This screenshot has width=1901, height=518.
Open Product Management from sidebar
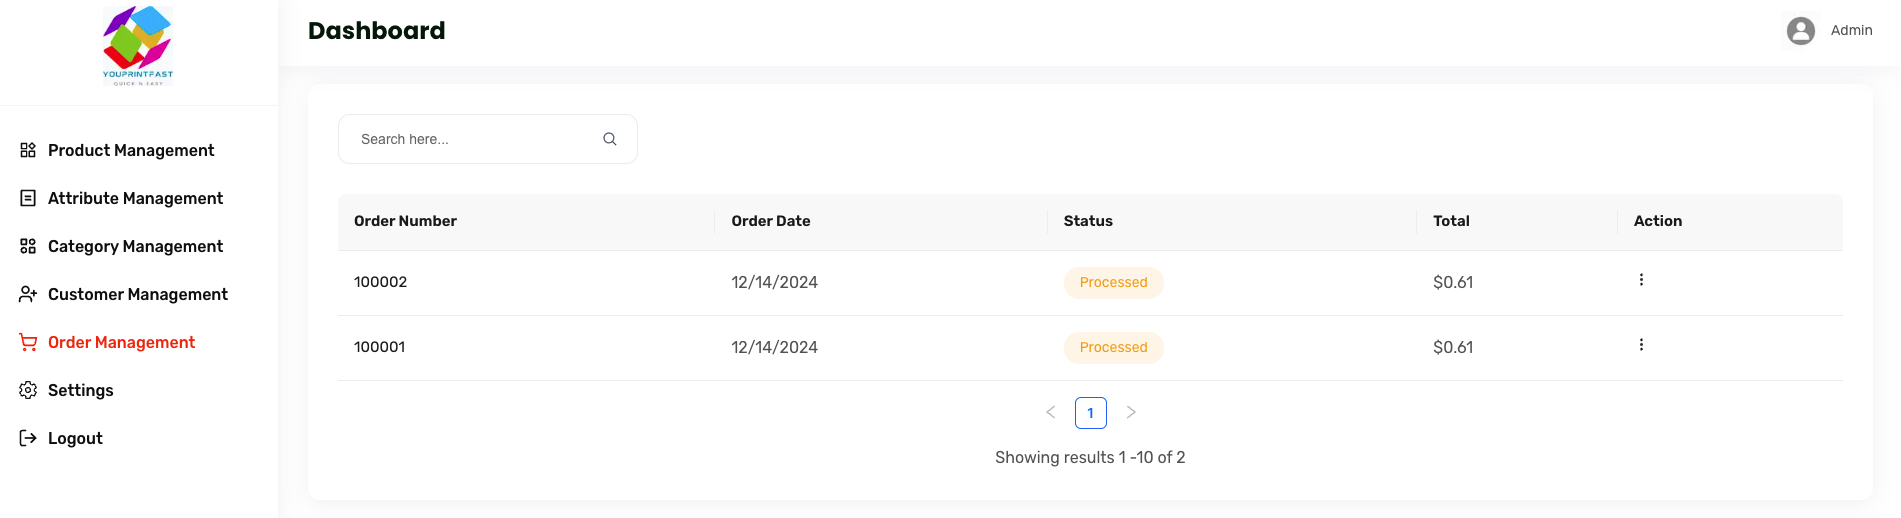pyautogui.click(x=131, y=150)
